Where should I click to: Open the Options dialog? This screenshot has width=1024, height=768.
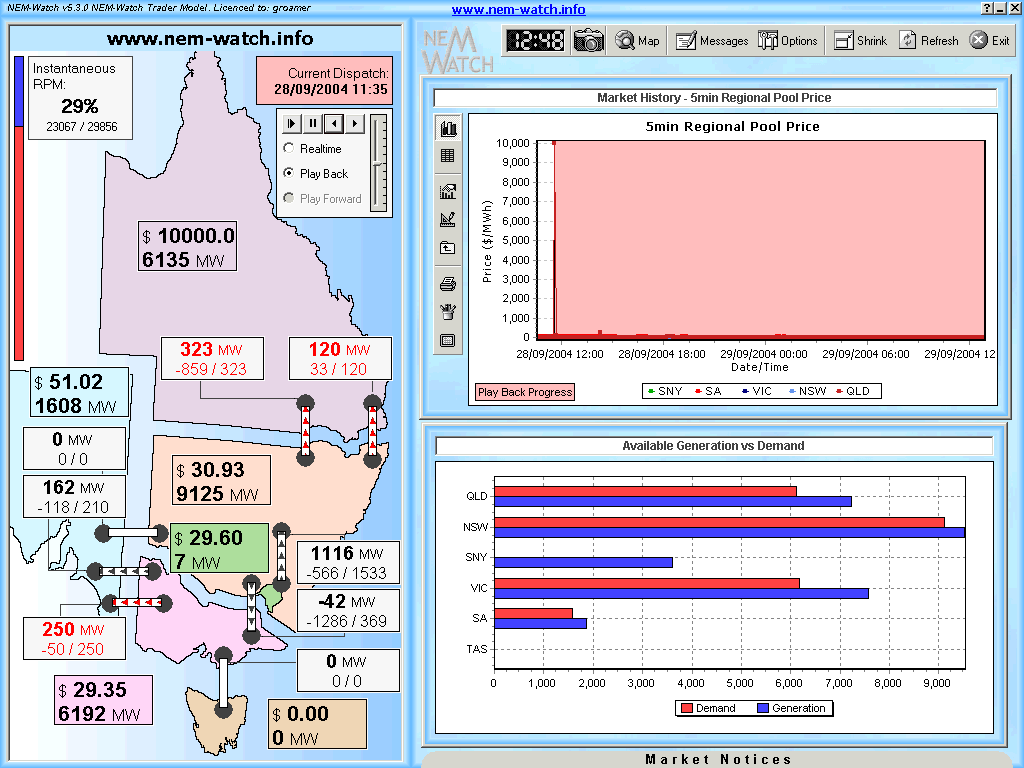pyautogui.click(x=788, y=41)
